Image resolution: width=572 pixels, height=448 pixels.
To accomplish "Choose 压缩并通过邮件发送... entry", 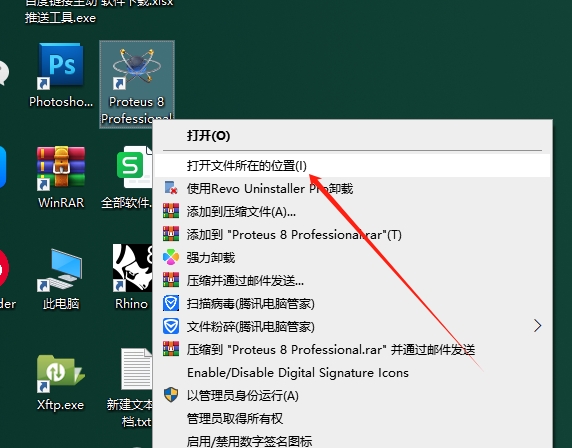I will [352, 281].
